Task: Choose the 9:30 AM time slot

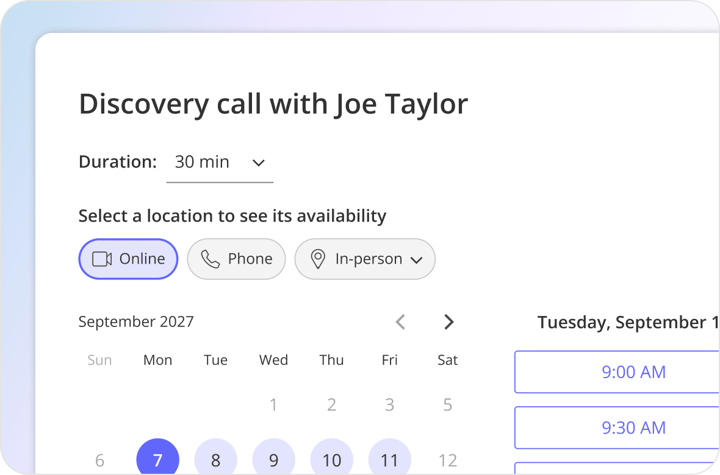Action: (617, 428)
